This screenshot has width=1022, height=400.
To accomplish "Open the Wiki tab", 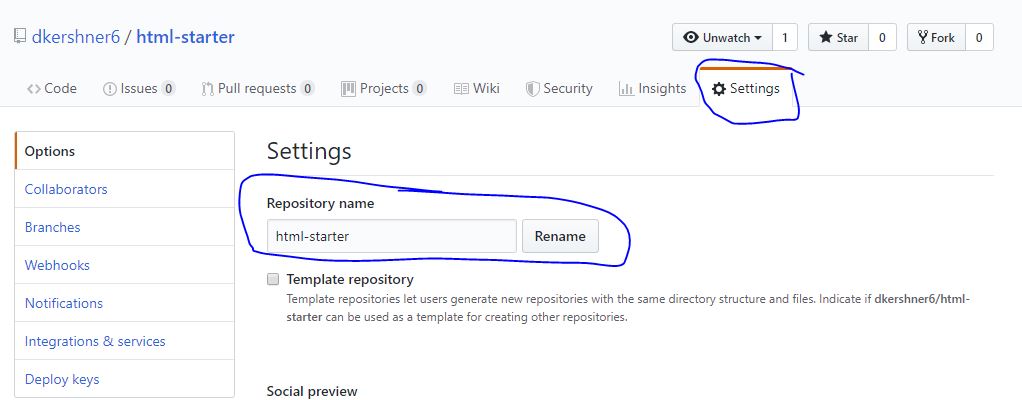I will 477,89.
